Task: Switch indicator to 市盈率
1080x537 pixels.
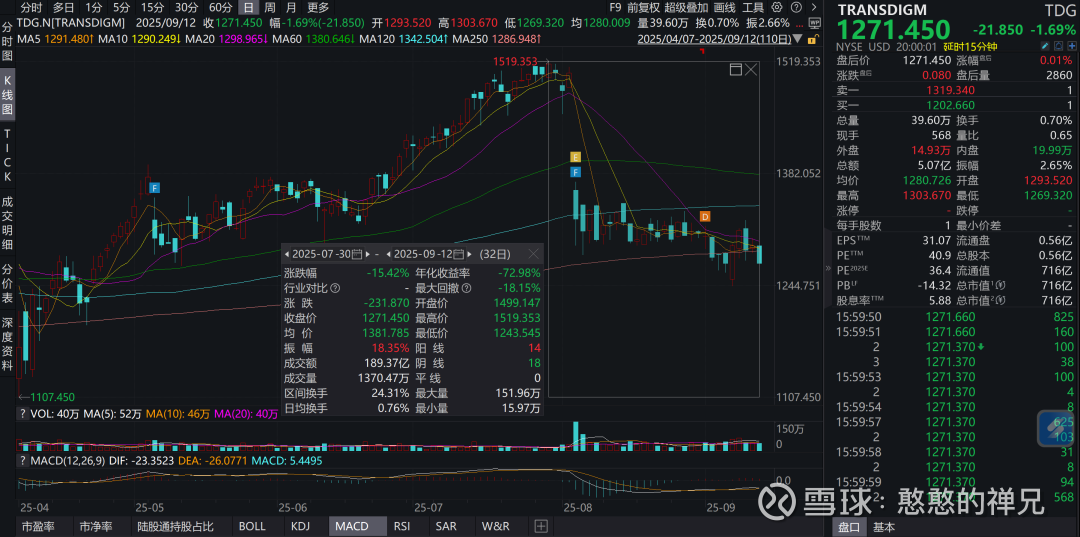Action: click(x=39, y=527)
